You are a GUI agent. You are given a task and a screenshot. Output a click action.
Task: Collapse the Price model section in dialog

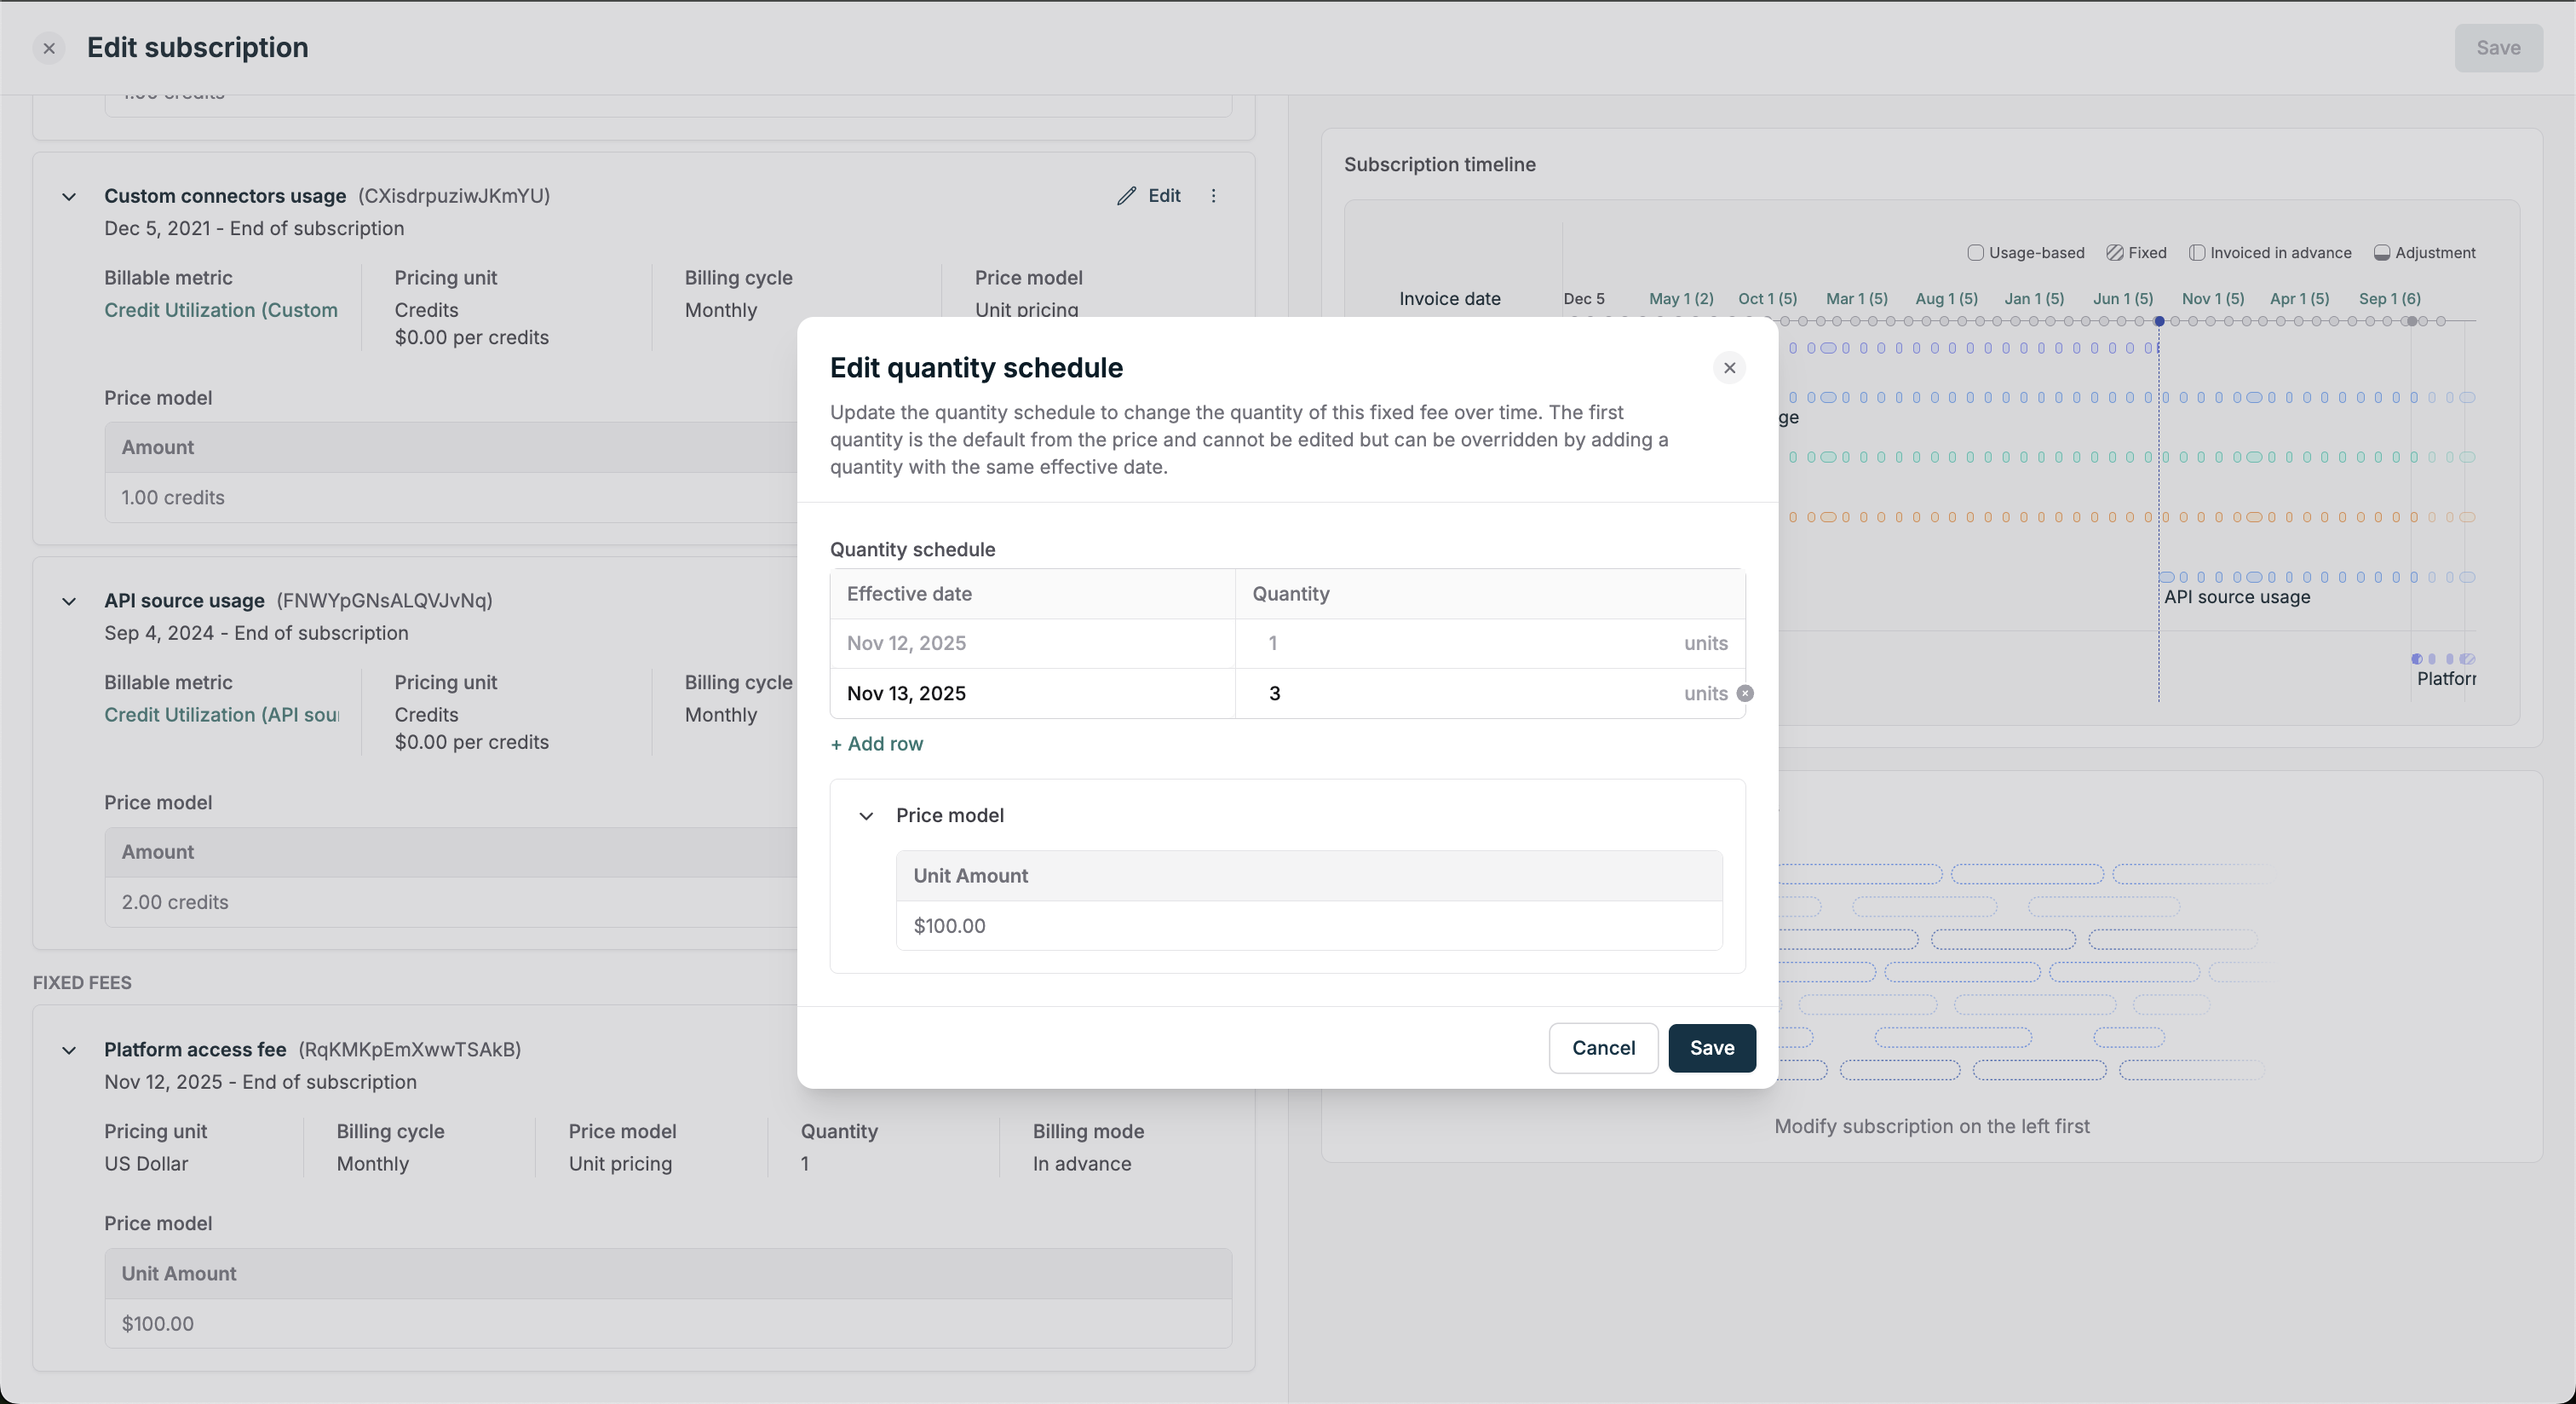[x=866, y=816]
